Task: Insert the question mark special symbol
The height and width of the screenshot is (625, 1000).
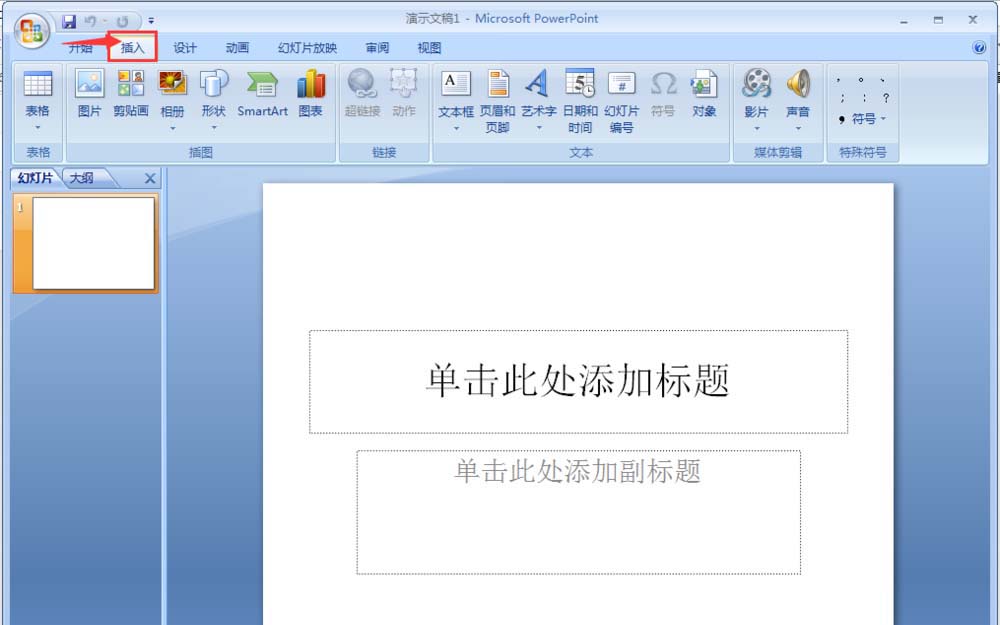Action: (x=886, y=98)
